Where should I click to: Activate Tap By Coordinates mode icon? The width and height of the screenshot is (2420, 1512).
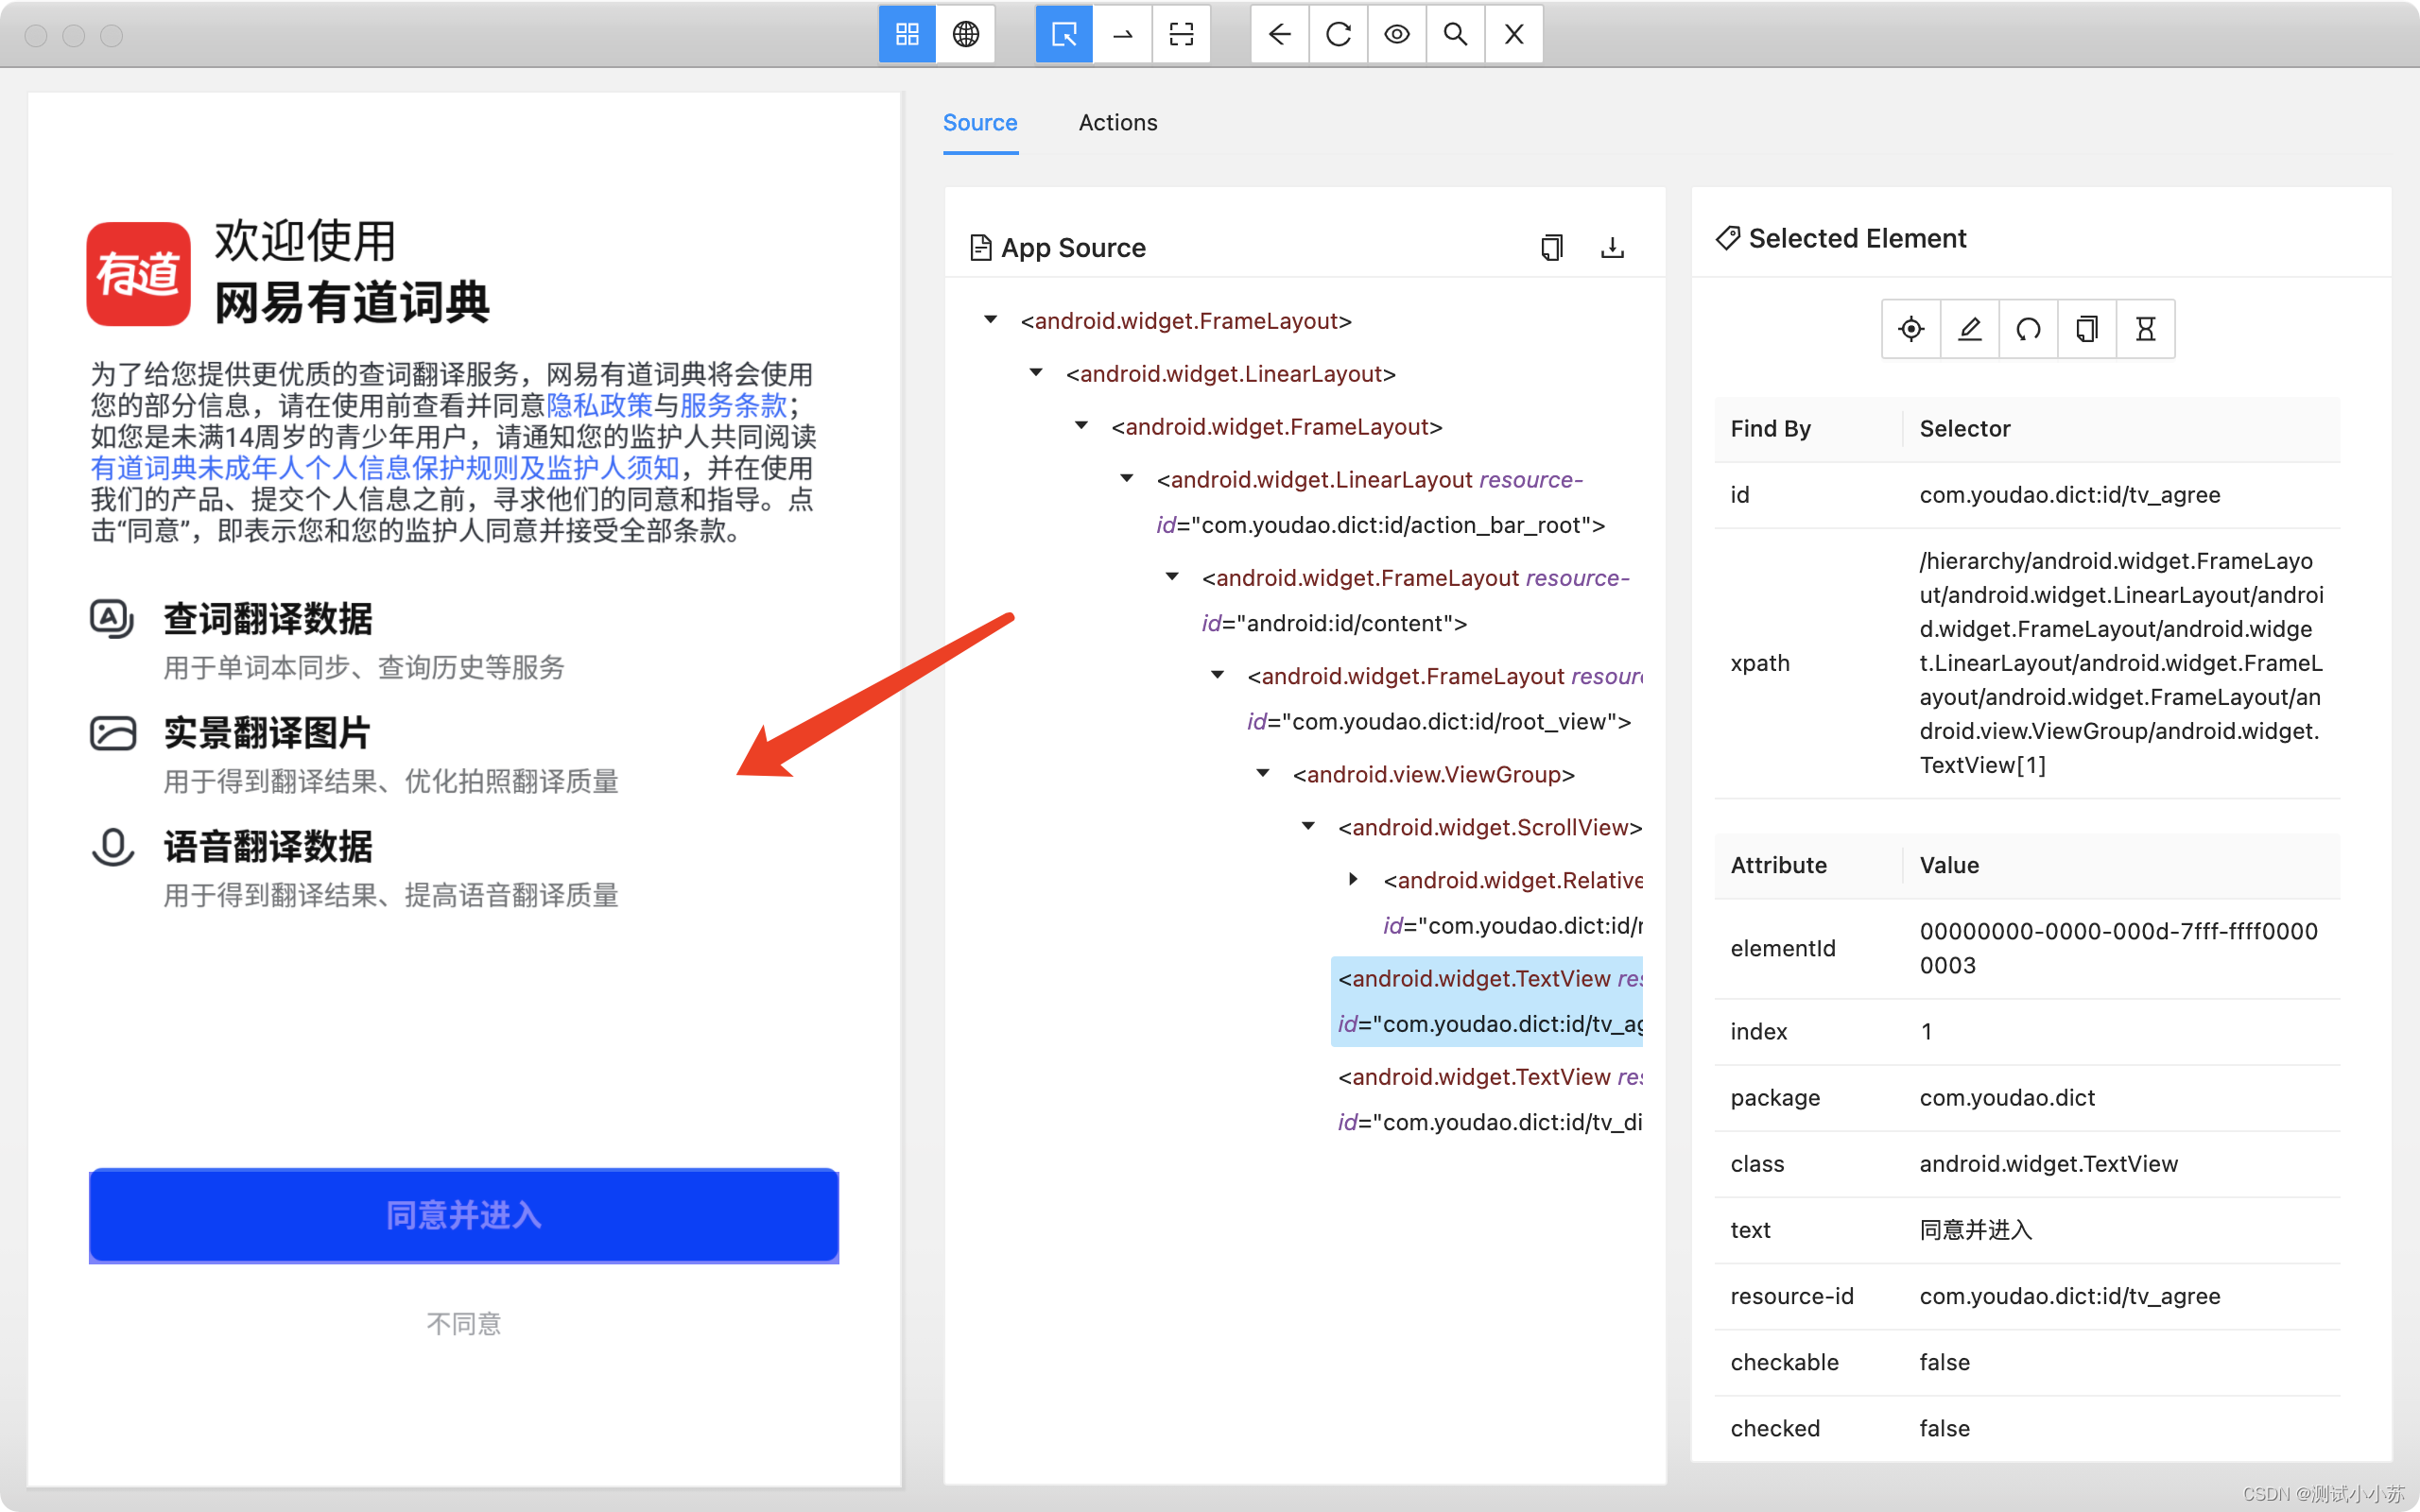point(1181,35)
